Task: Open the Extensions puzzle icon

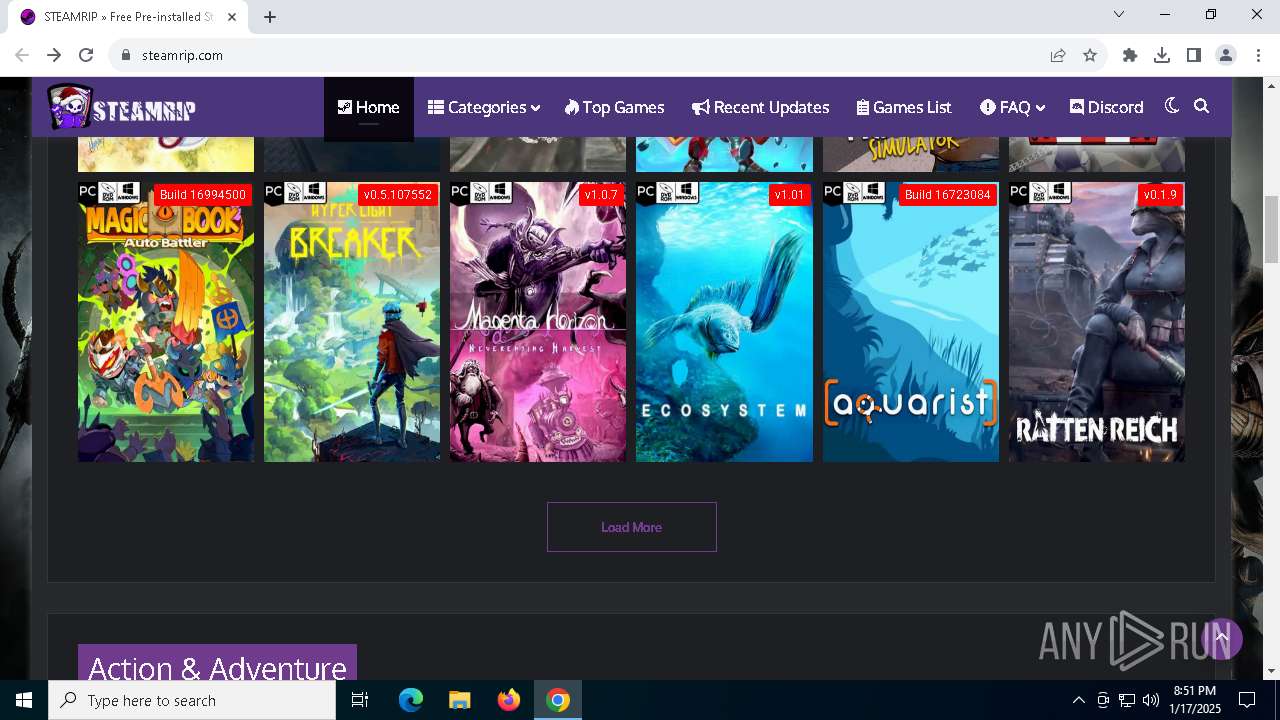Action: point(1130,55)
